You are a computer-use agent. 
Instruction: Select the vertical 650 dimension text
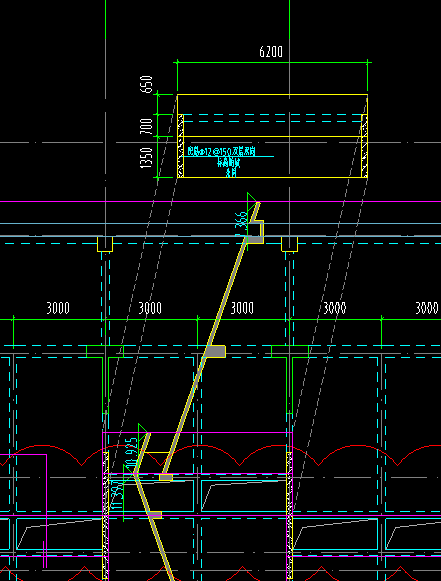(x=147, y=84)
